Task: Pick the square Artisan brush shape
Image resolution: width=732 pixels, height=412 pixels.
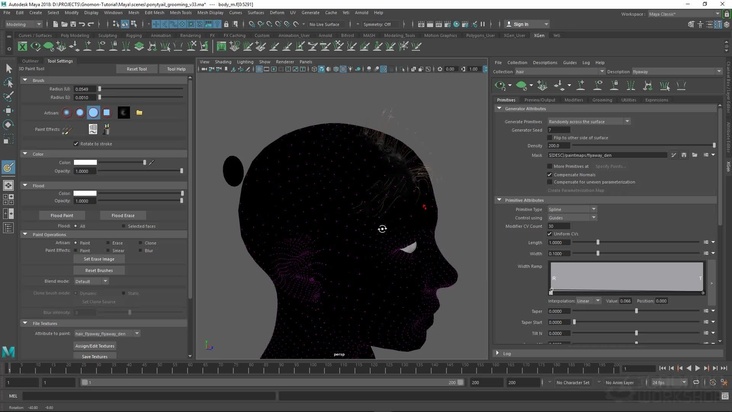Action: pos(107,113)
